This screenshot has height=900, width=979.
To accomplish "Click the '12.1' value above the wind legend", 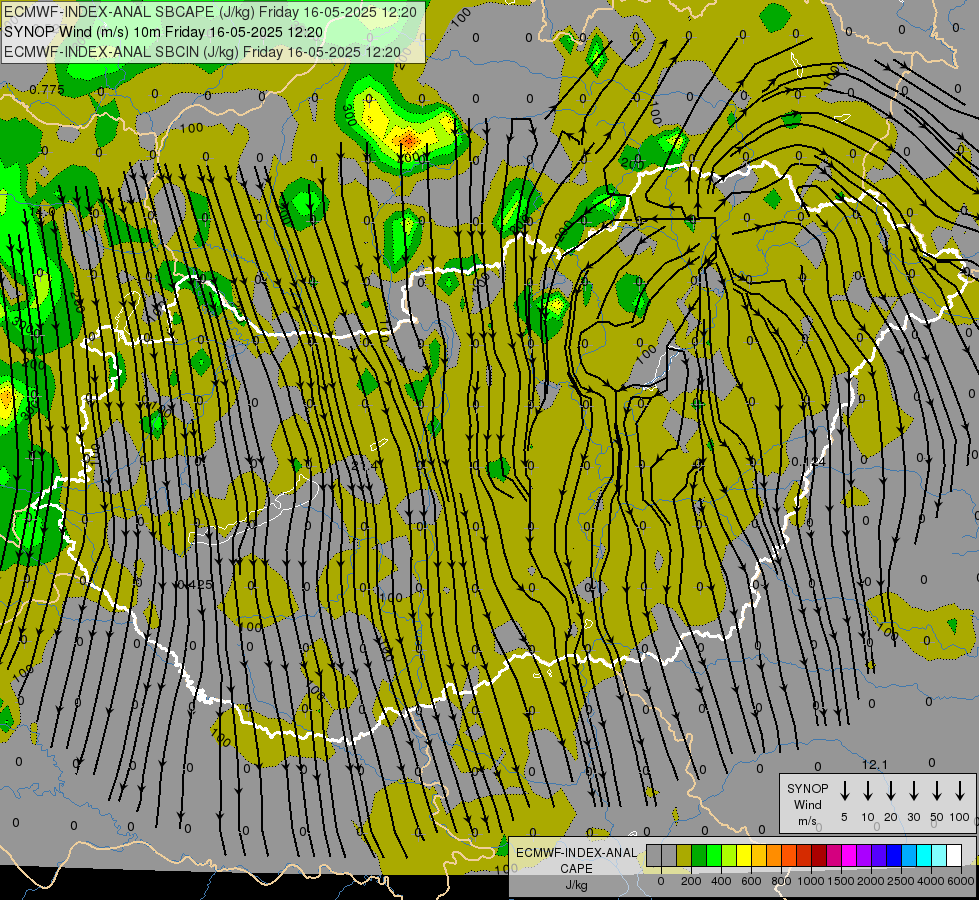I will [x=875, y=764].
